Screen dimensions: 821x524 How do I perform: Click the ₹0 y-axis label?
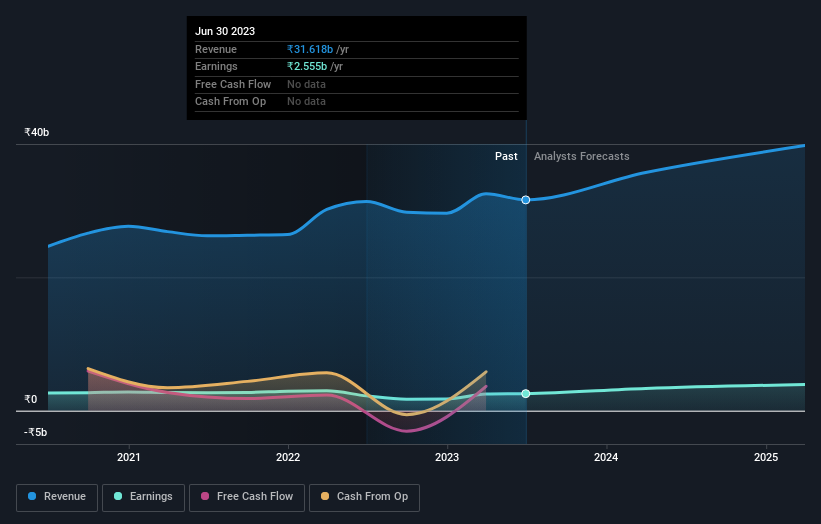31,399
